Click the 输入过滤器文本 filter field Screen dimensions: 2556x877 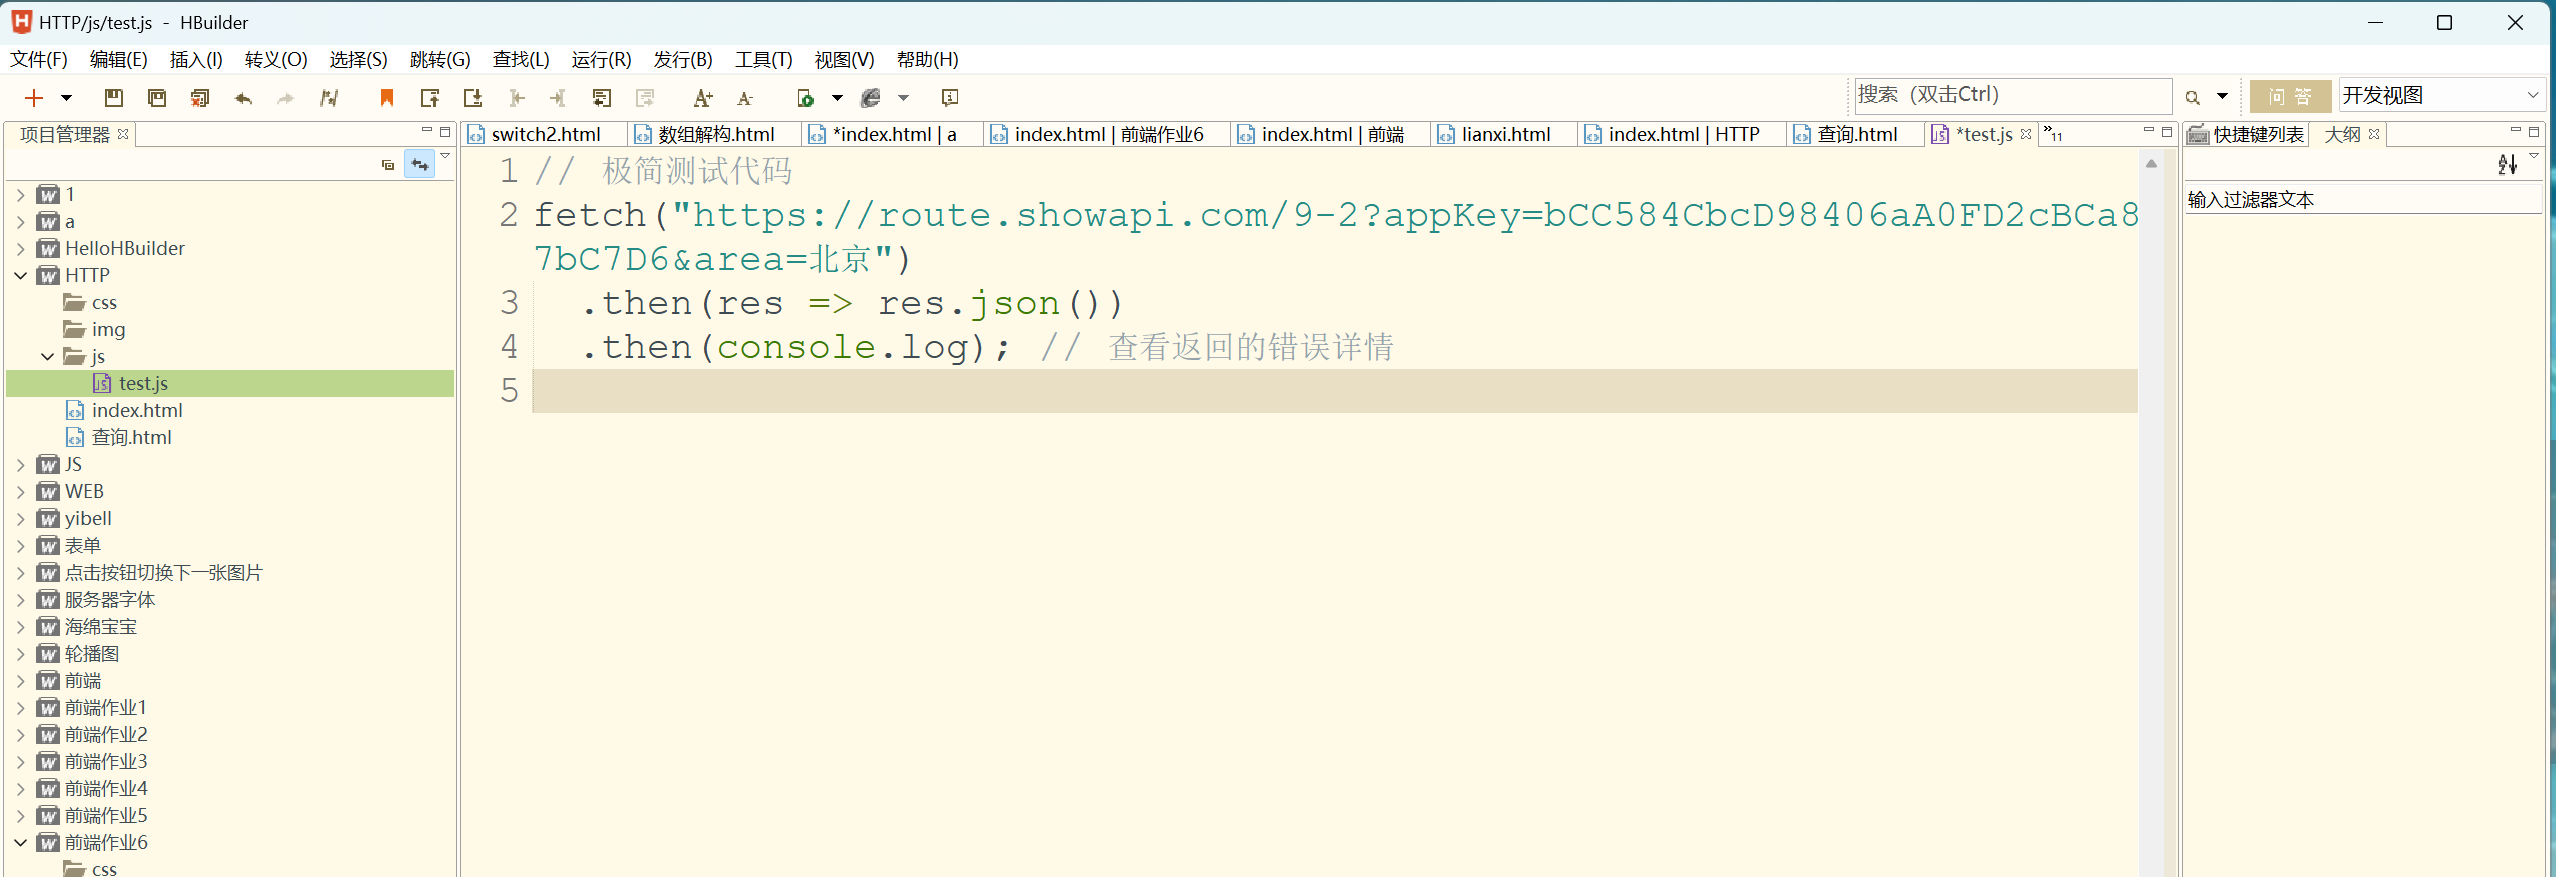click(x=2363, y=200)
